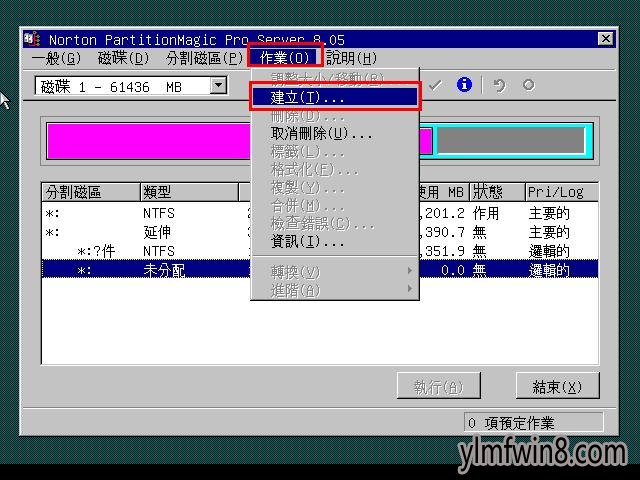This screenshot has width=640, height=480.
Task: Click the 結束(X) button
Action: click(558, 386)
